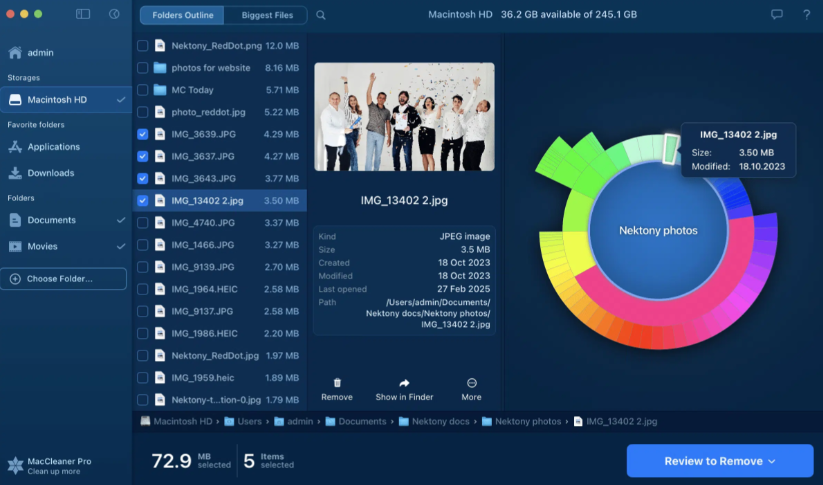Go to Documents in the breadcrumb path

[x=362, y=421]
